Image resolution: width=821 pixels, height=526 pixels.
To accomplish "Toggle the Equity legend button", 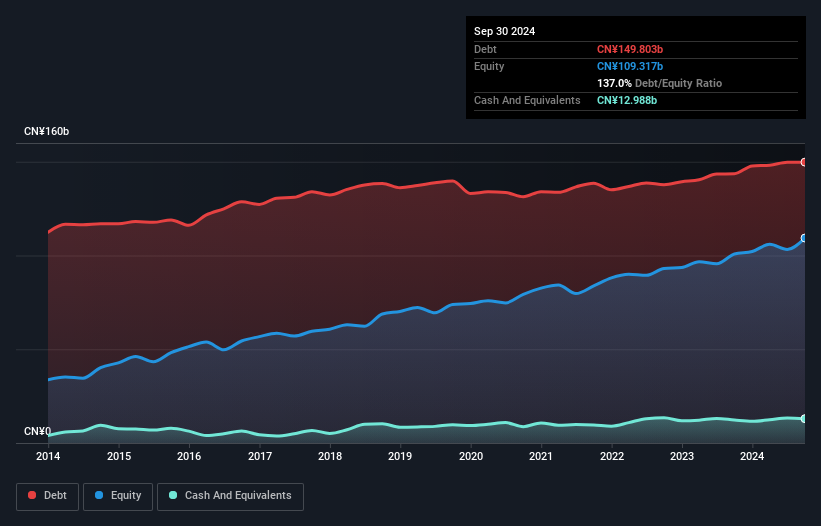I will tap(118, 496).
